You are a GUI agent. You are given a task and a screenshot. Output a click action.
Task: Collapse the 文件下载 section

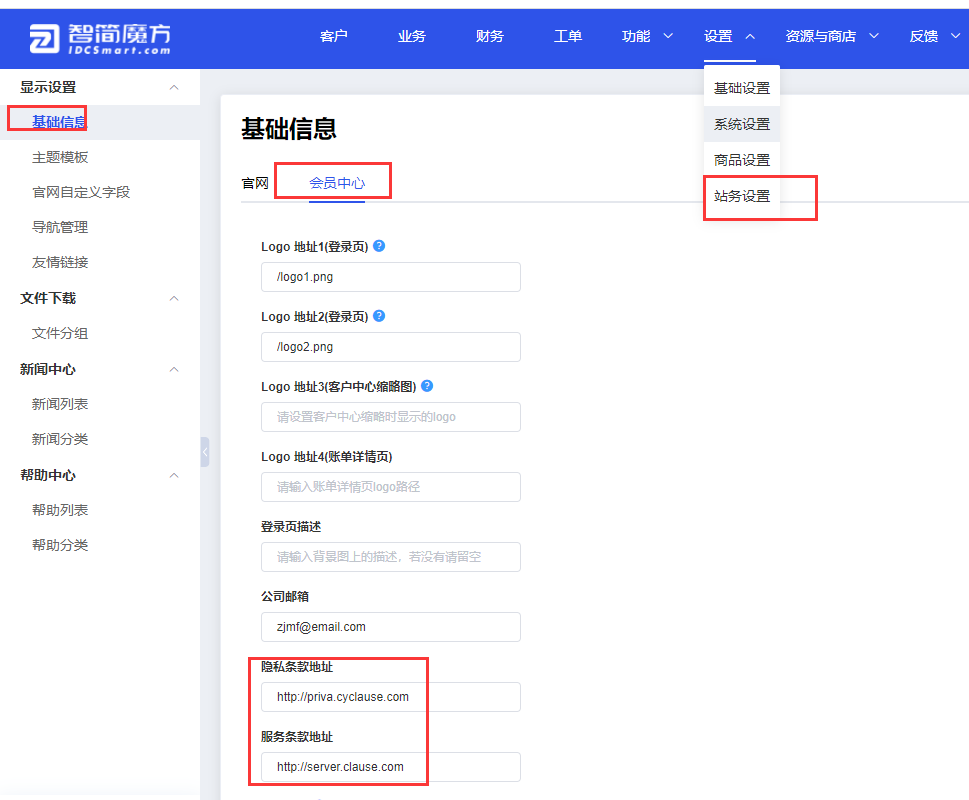click(x=174, y=298)
